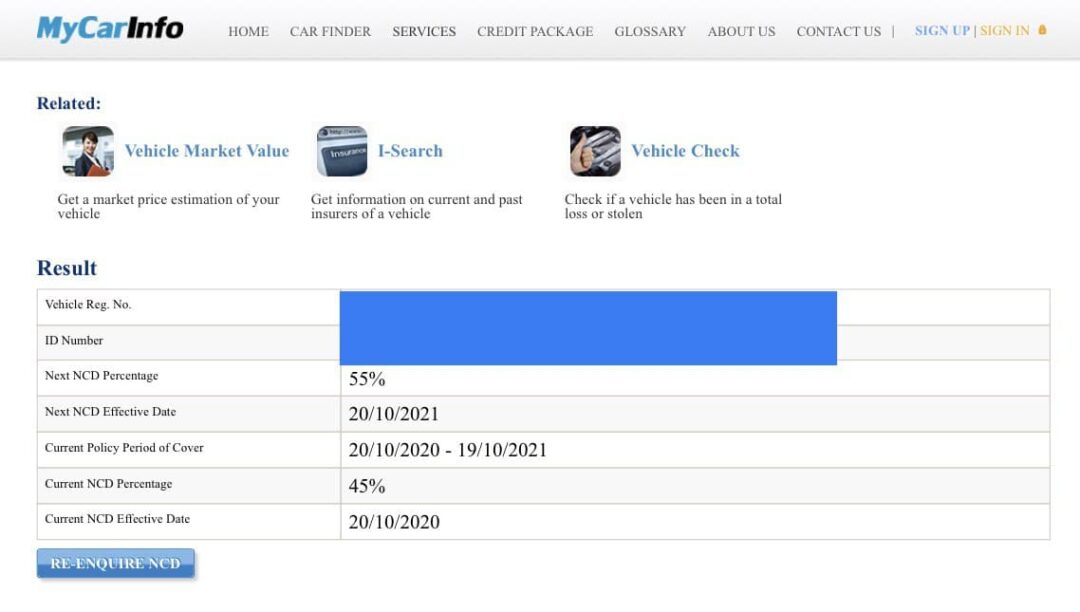Click the Sign In link
The height and width of the screenshot is (612, 1080).
click(1005, 31)
